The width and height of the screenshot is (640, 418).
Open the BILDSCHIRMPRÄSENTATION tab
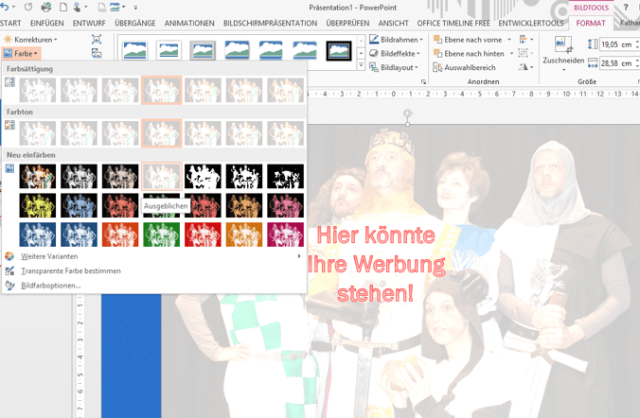click(270, 23)
